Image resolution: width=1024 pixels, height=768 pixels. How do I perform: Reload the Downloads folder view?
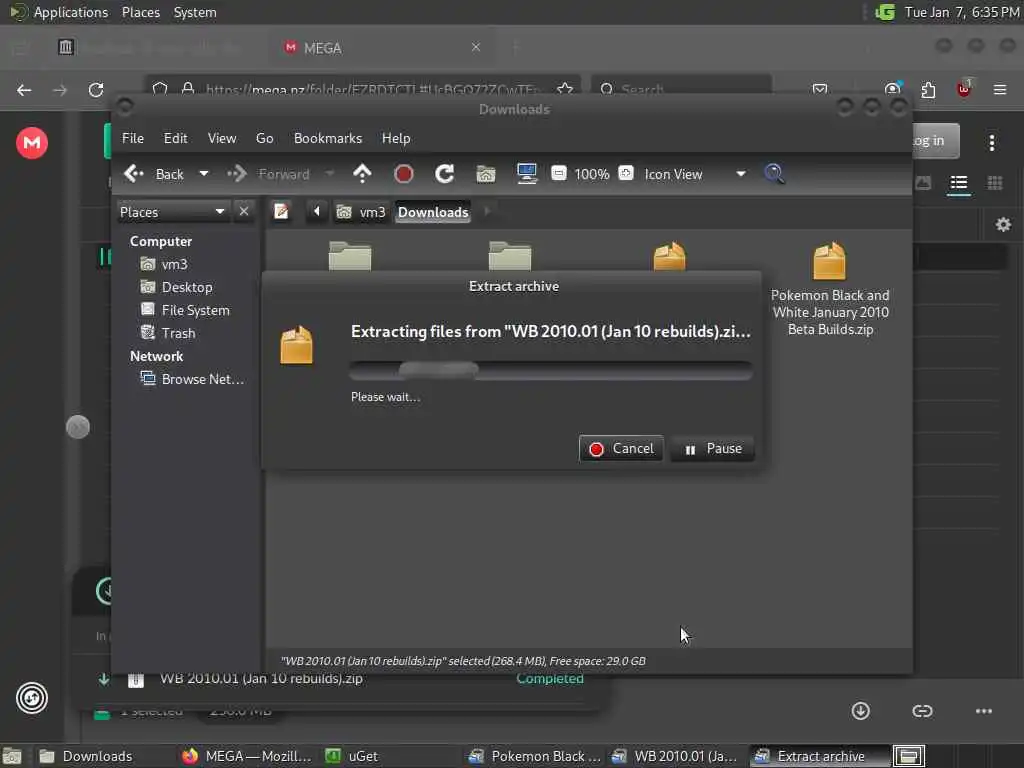[445, 174]
